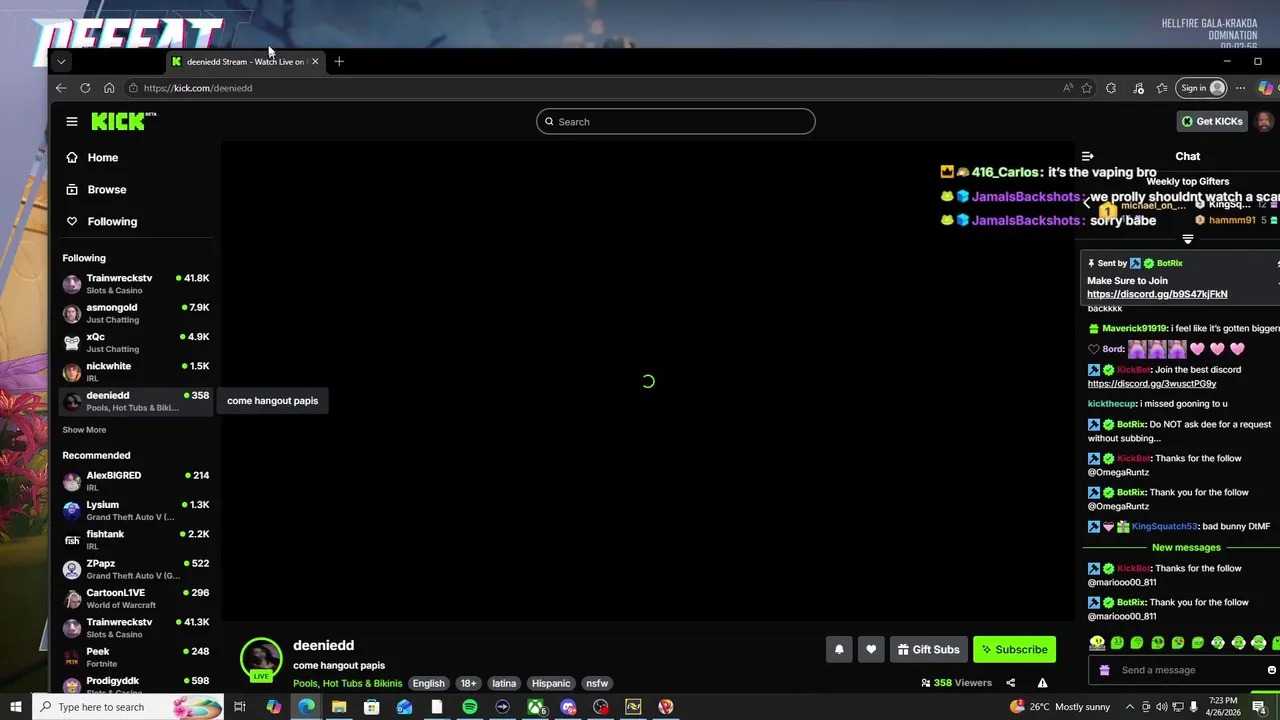Viewport: 1280px width, 720px height.
Task: Click the New messages divider in chat
Action: point(1186,548)
